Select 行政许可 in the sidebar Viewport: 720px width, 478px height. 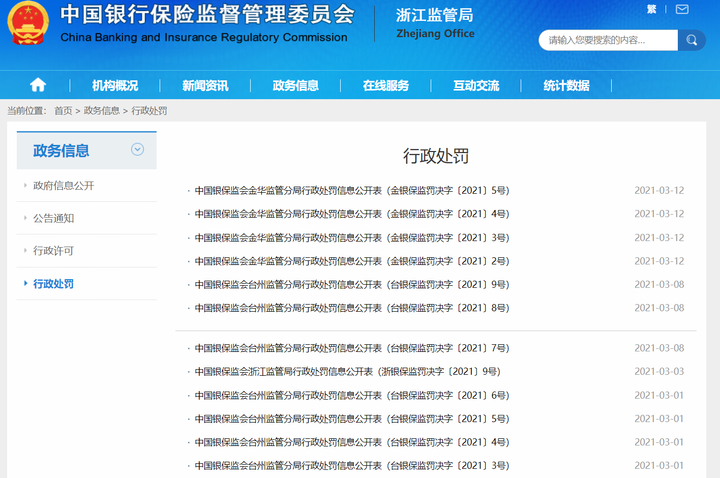pyautogui.click(x=54, y=251)
